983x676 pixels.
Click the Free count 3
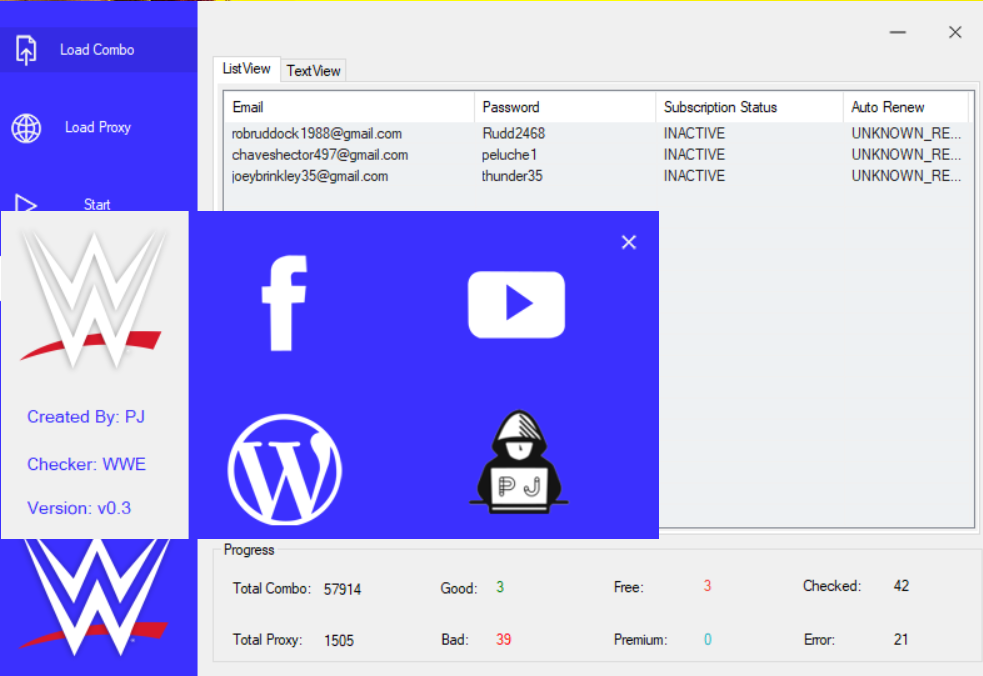click(x=707, y=586)
